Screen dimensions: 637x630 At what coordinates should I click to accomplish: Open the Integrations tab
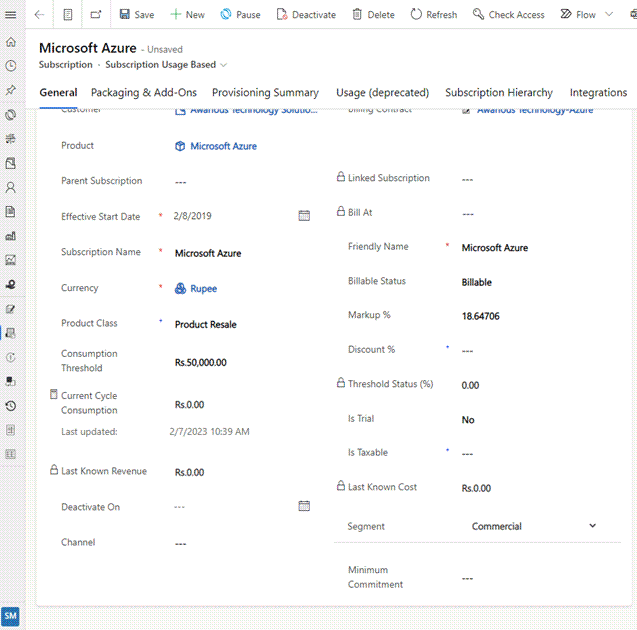point(598,93)
